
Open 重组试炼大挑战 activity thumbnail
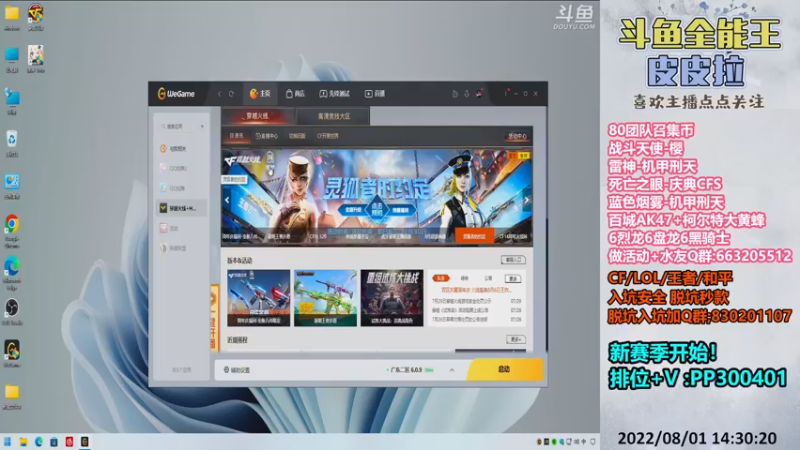[x=392, y=298]
